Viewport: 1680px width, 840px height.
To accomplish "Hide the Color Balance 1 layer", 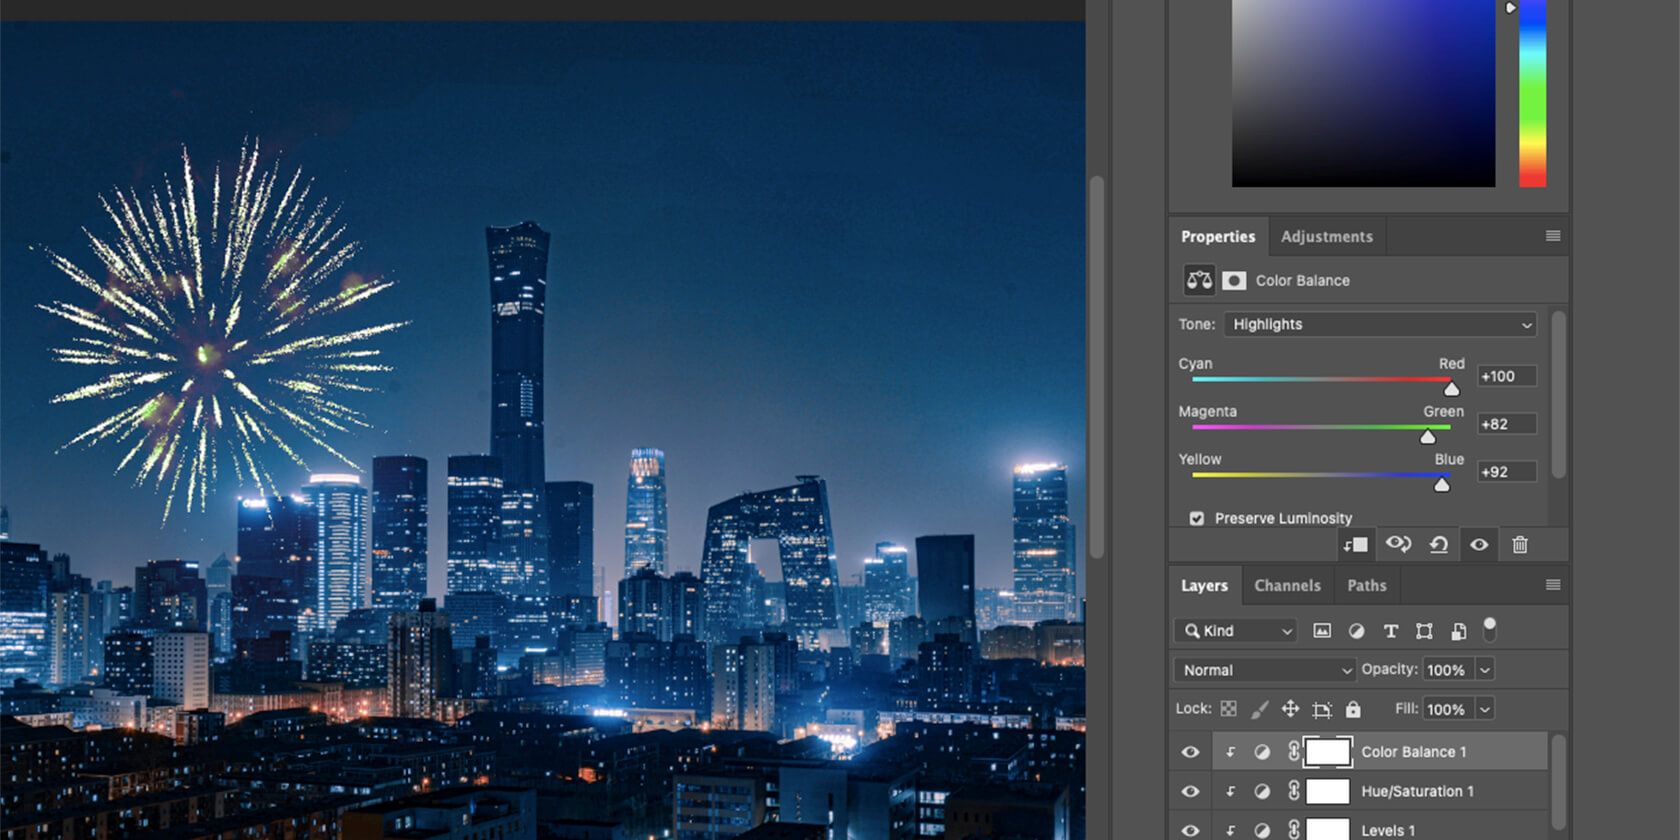I will click(x=1190, y=752).
